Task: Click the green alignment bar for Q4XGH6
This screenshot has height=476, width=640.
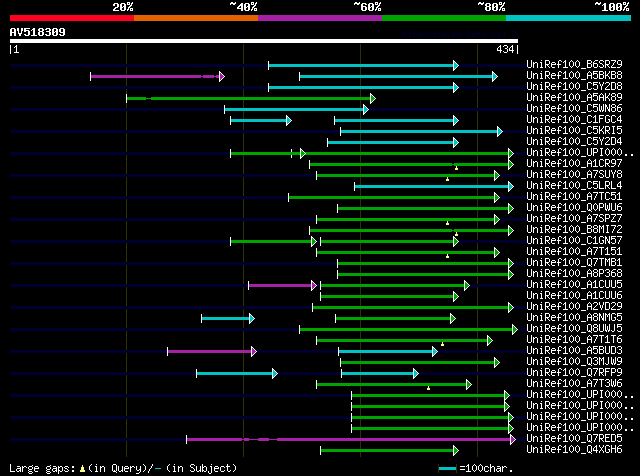Action: pos(389,451)
